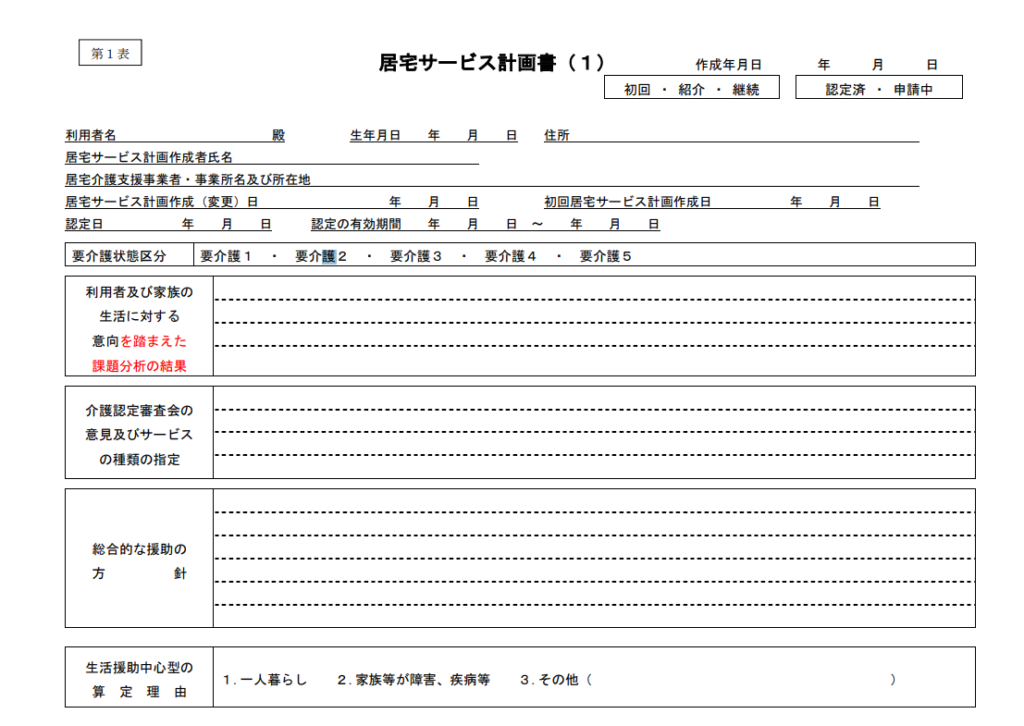The width and height of the screenshot is (1024, 726).
Task: Choose 要介護2 care level
Action: (321, 256)
